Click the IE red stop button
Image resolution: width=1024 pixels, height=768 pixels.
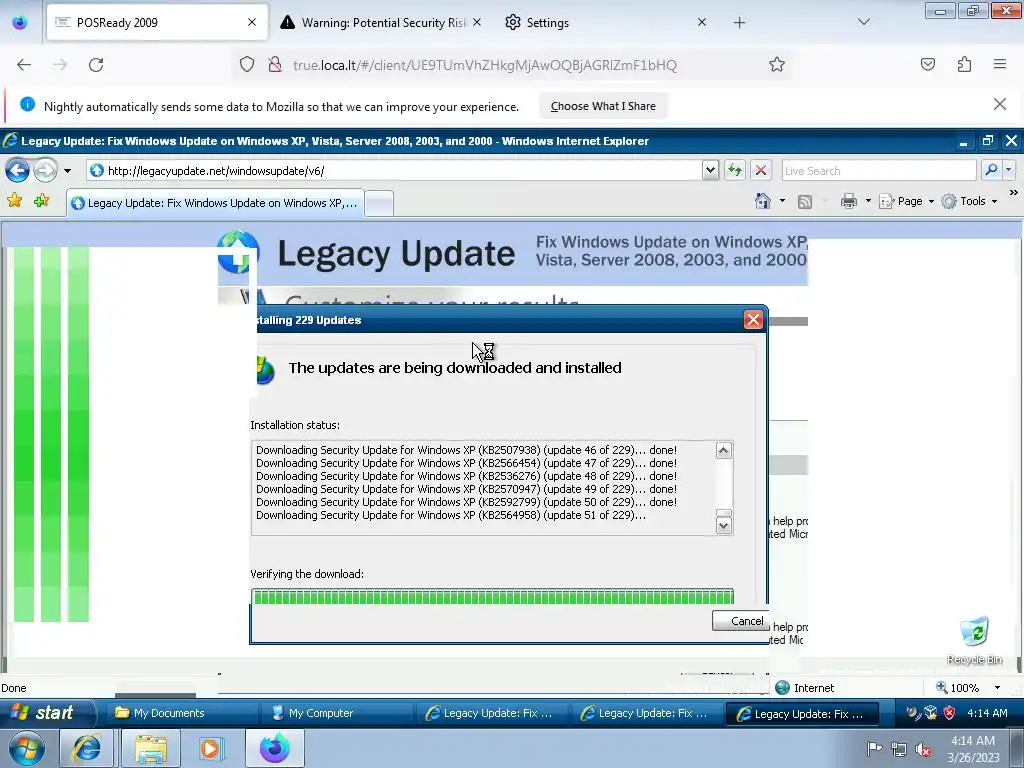761,171
